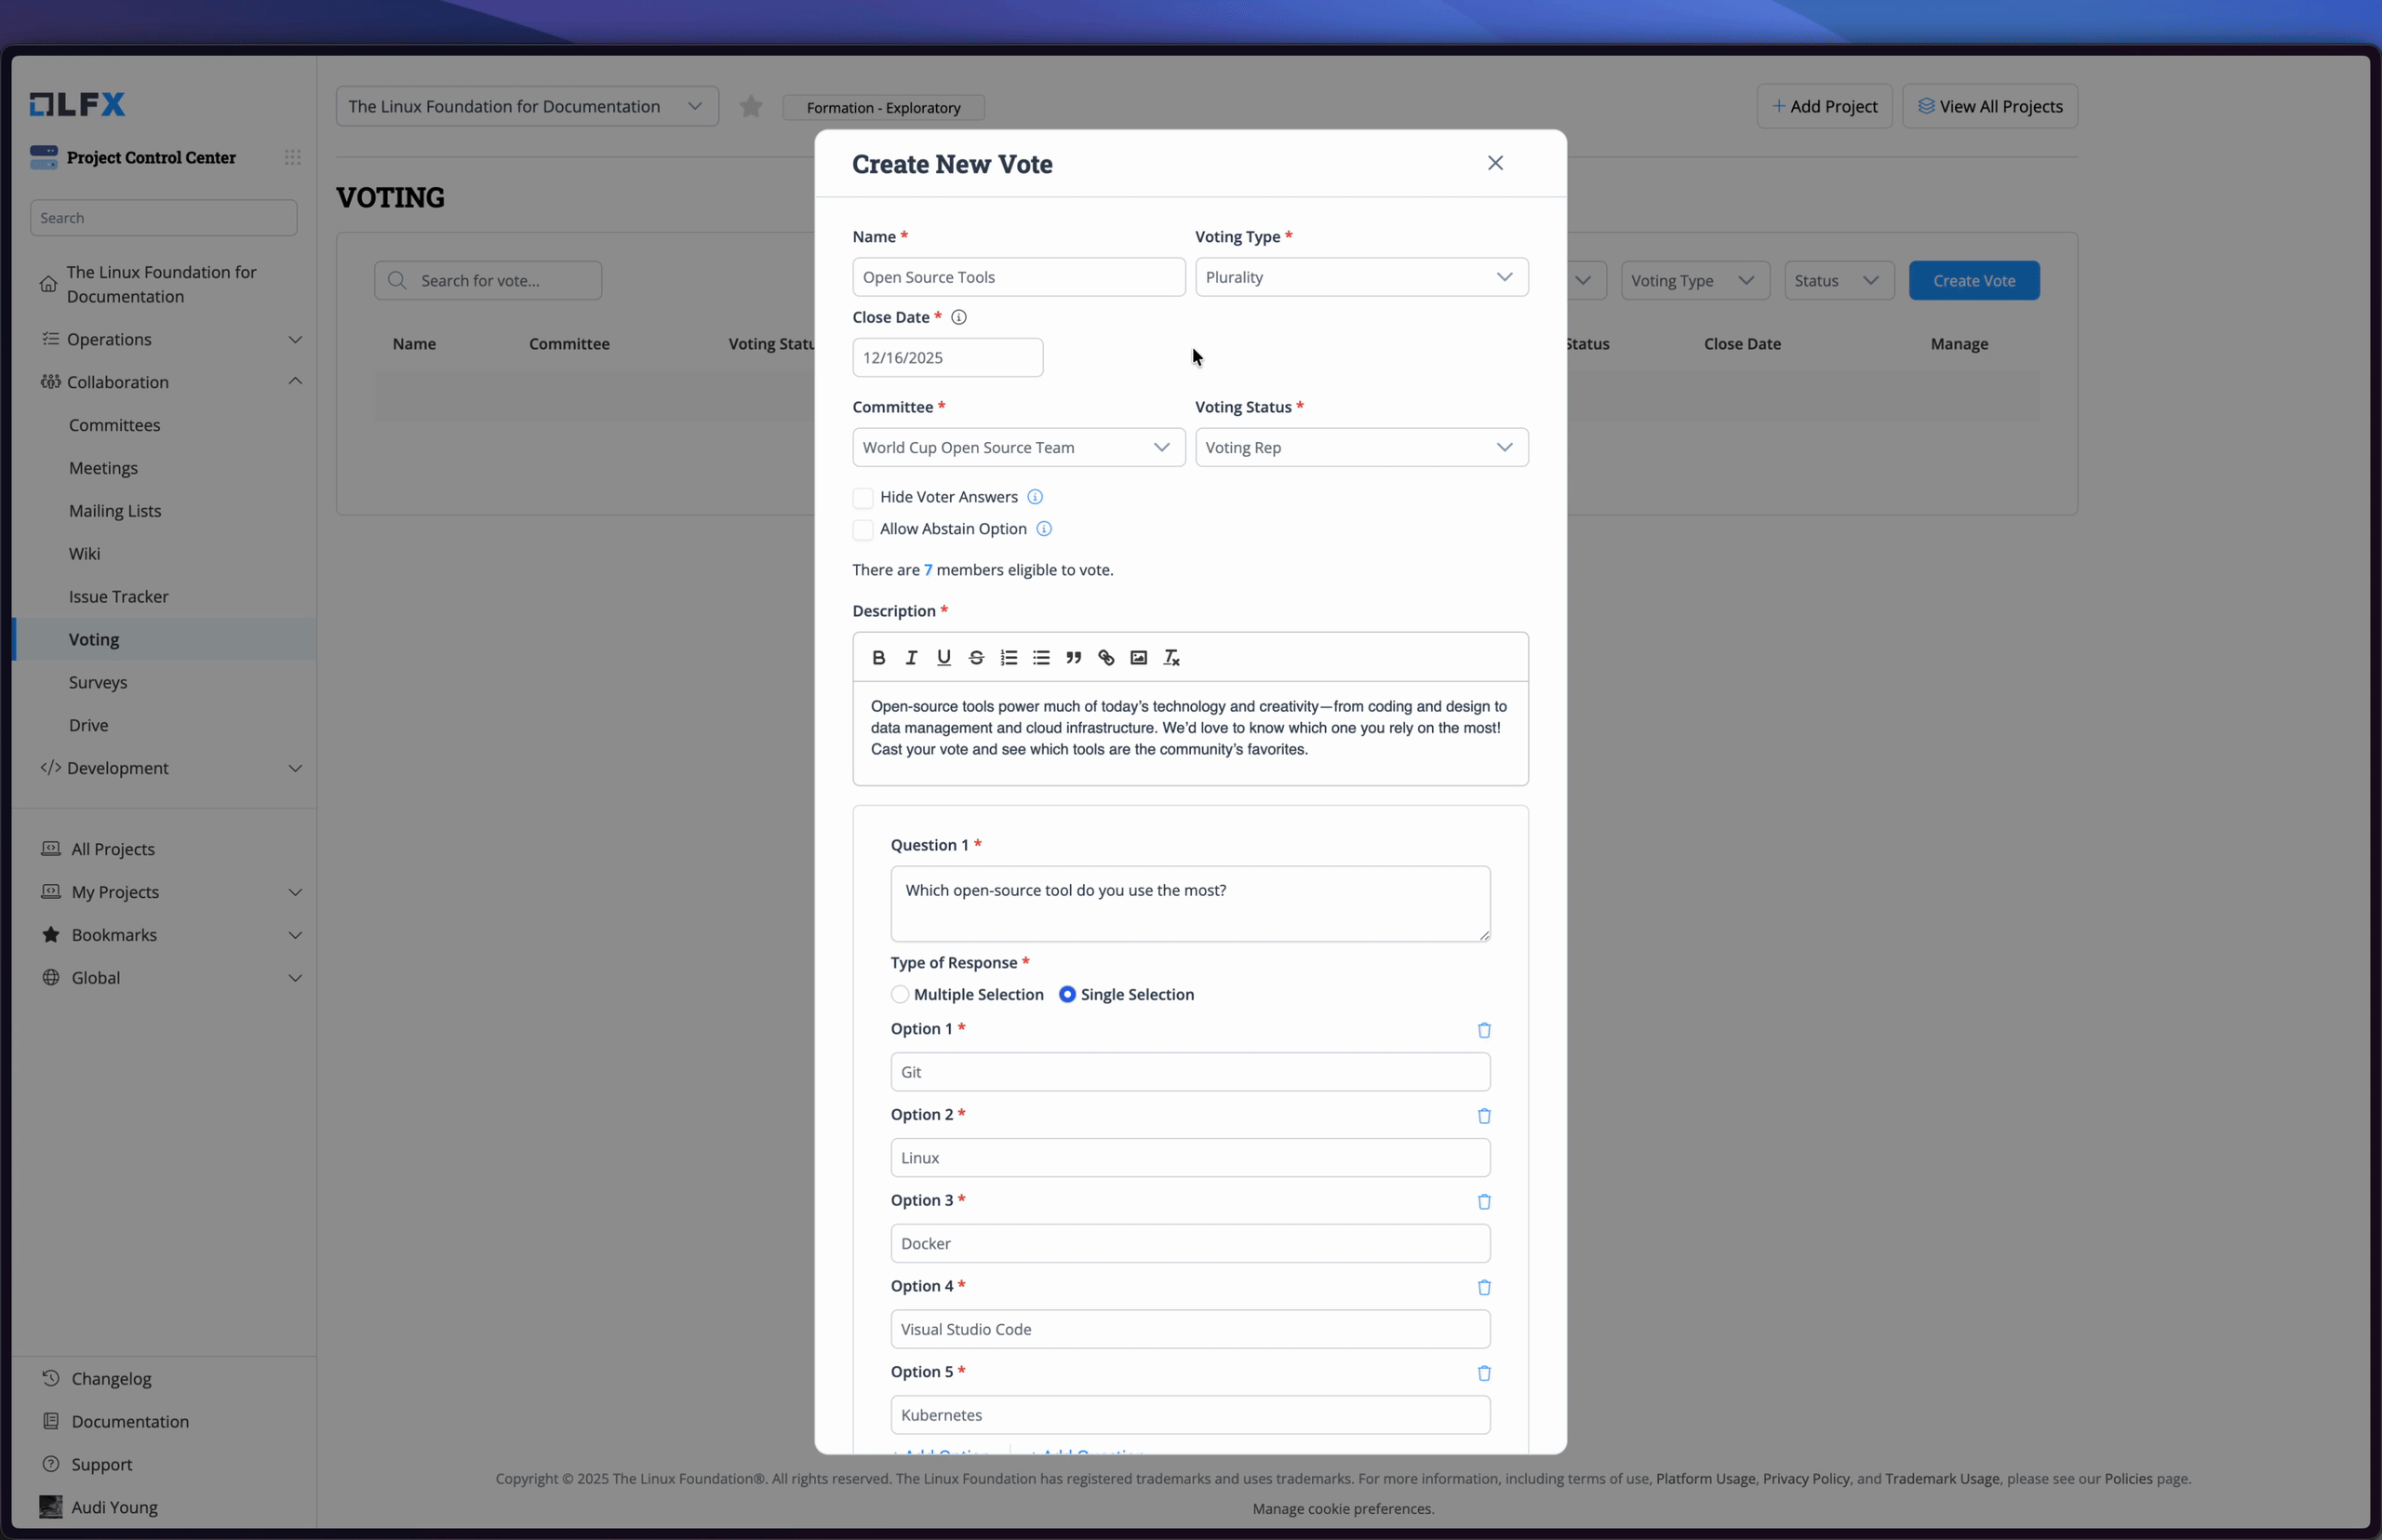Click the Close Date info icon
This screenshot has height=1540, width=2382.
(x=958, y=317)
